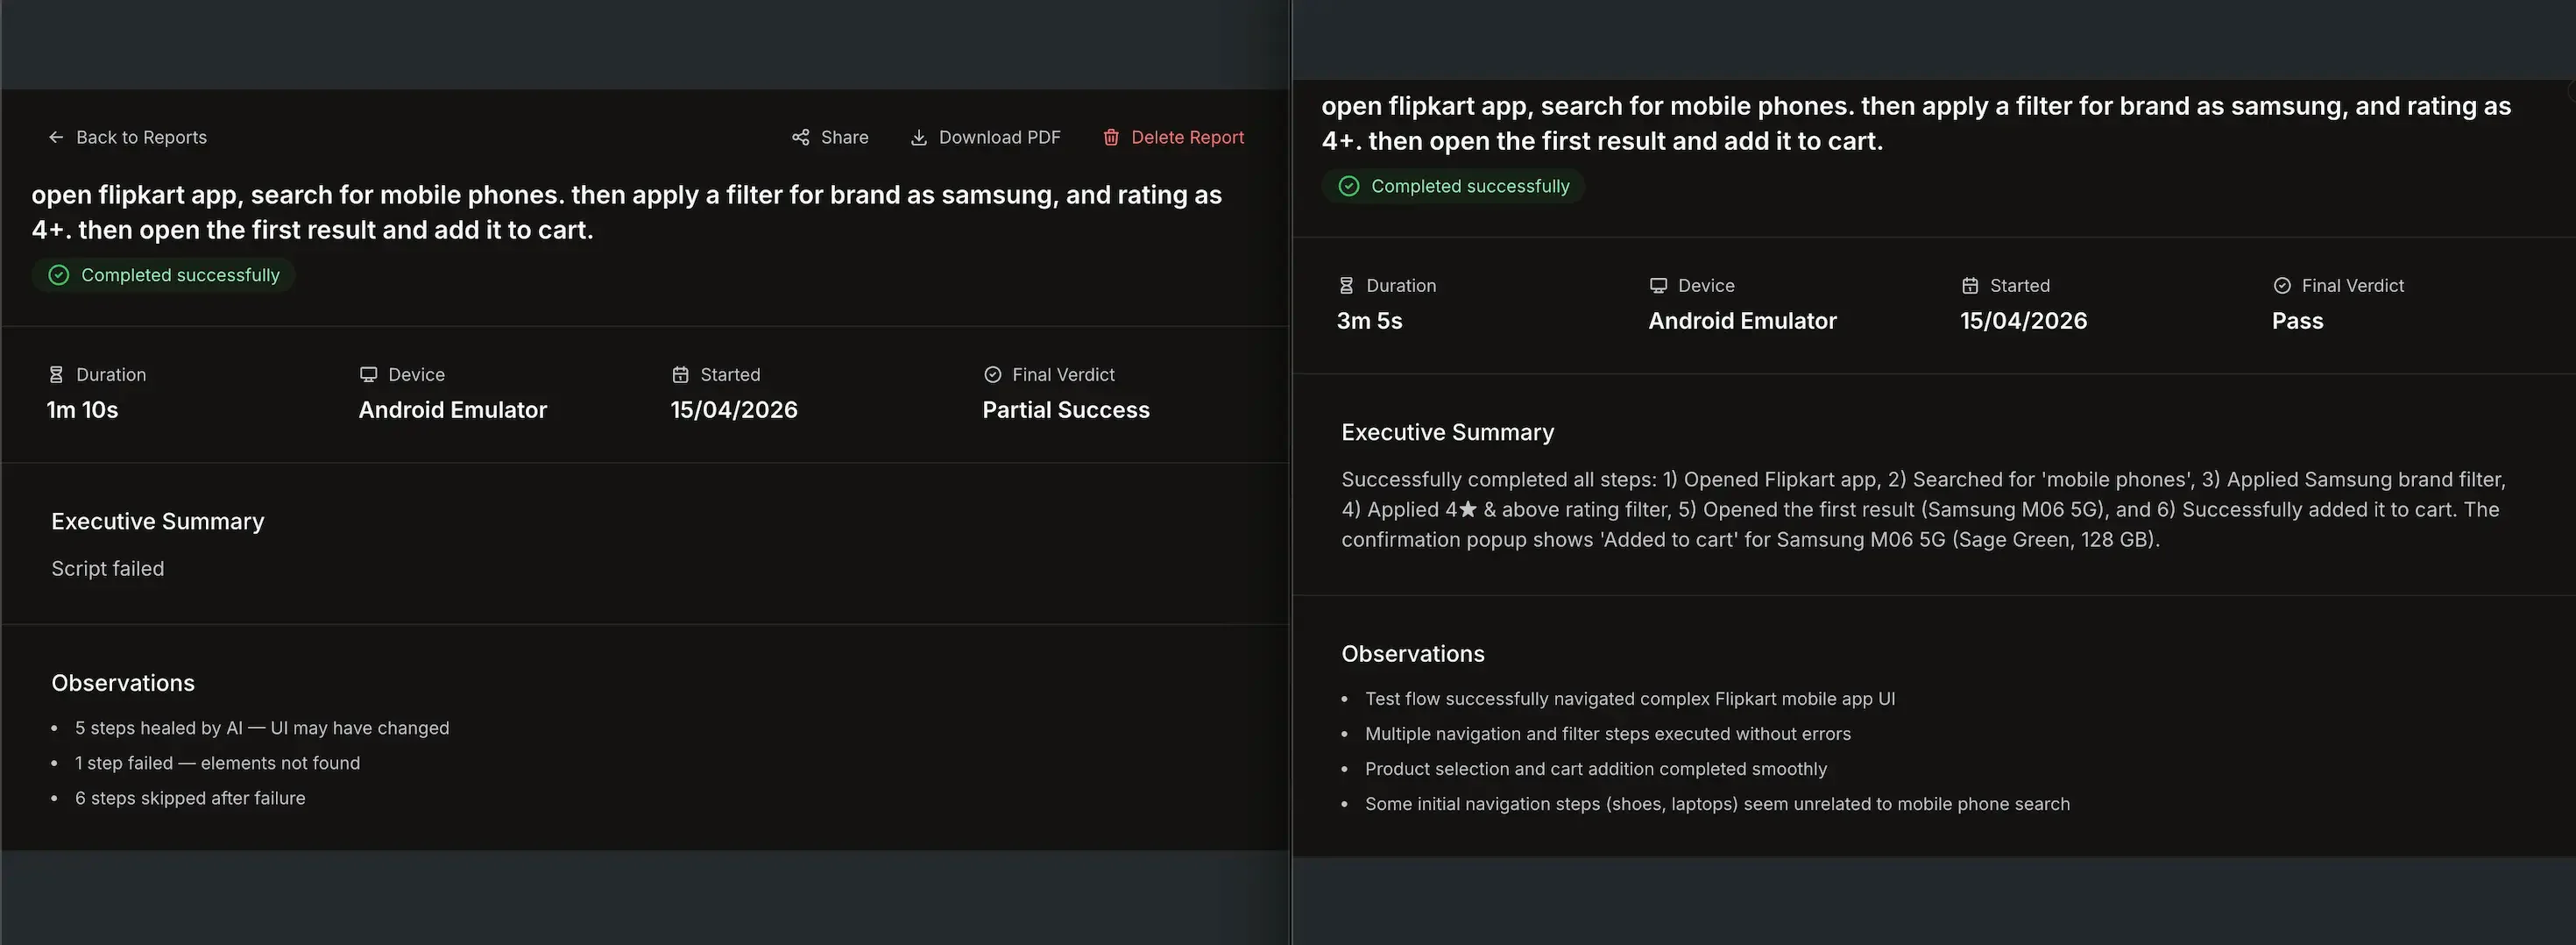
Task: Select the duration value 1m 10s
Action: tap(82, 410)
